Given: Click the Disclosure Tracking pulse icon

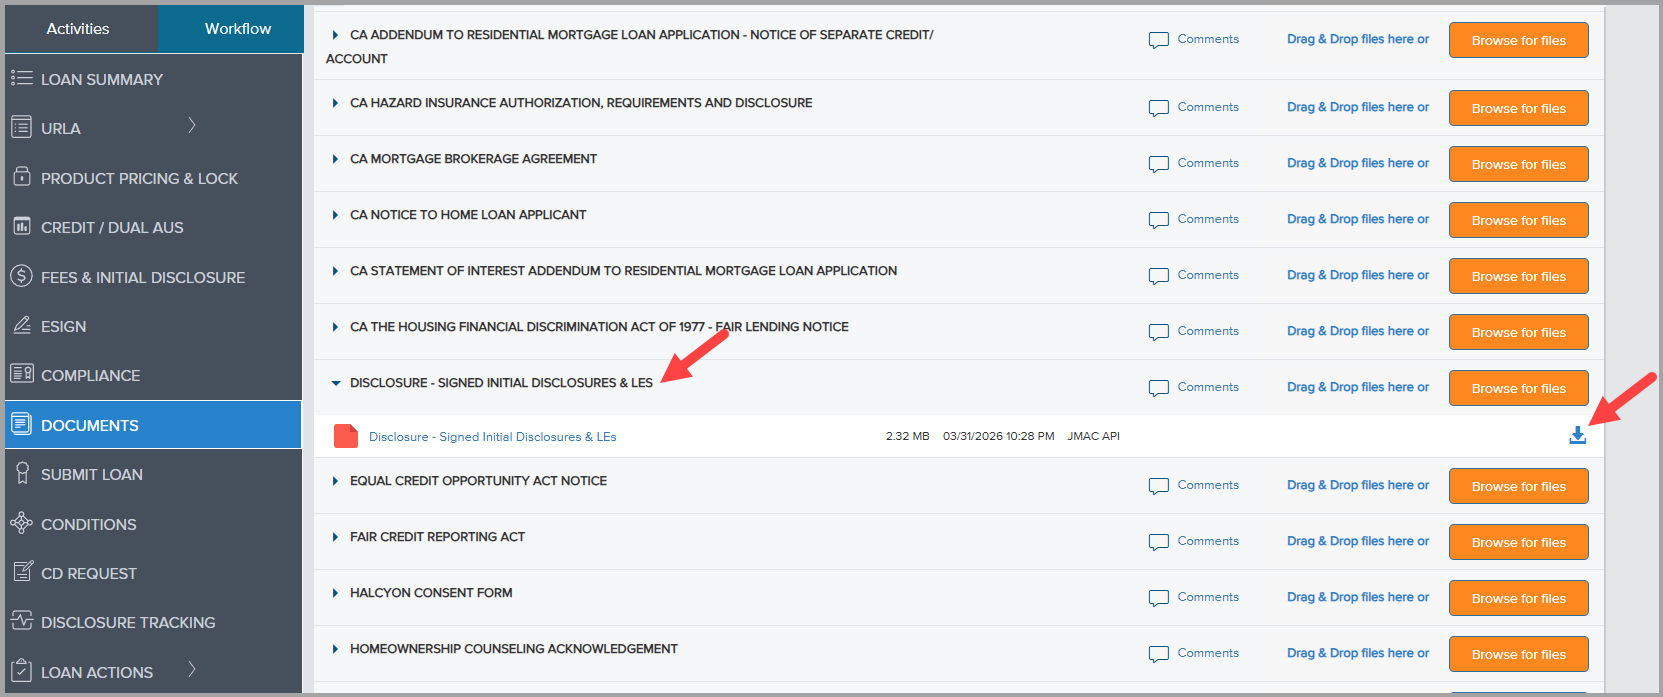Looking at the screenshot, I should (21, 621).
